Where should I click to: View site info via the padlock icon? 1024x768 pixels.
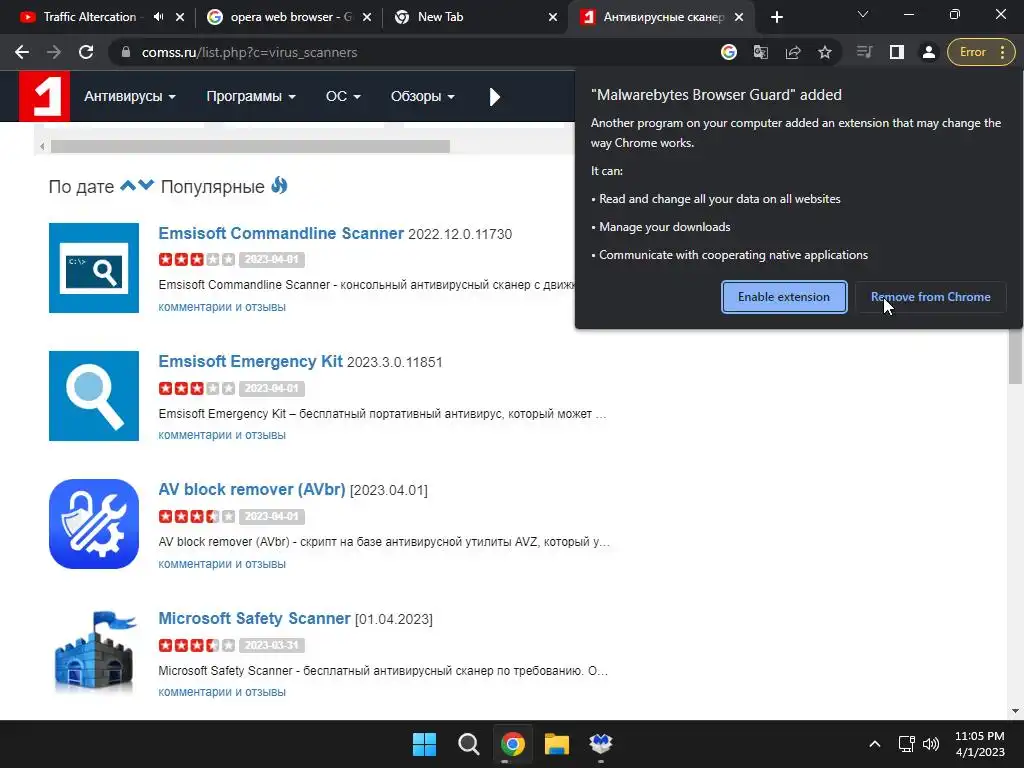pyautogui.click(x=126, y=52)
